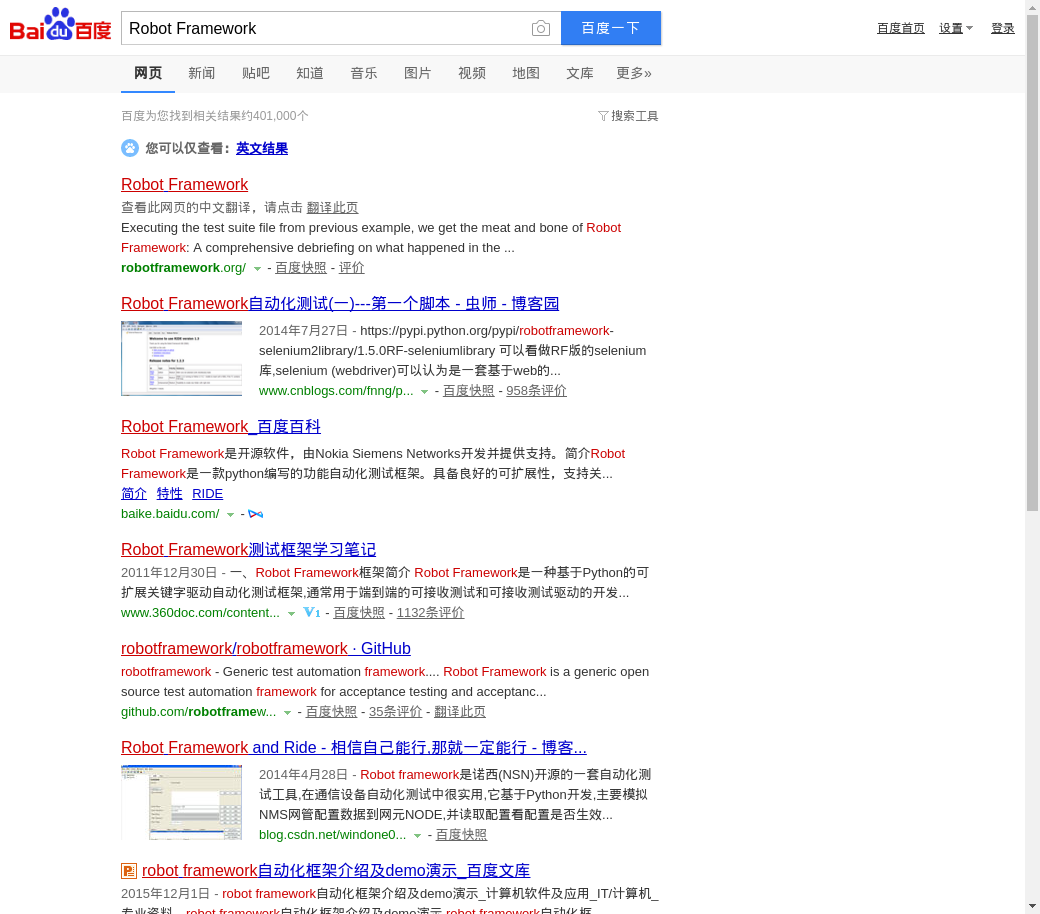Open 百度快照 for blog.csdn.net result
The height and width of the screenshot is (914, 1040).
[462, 835]
